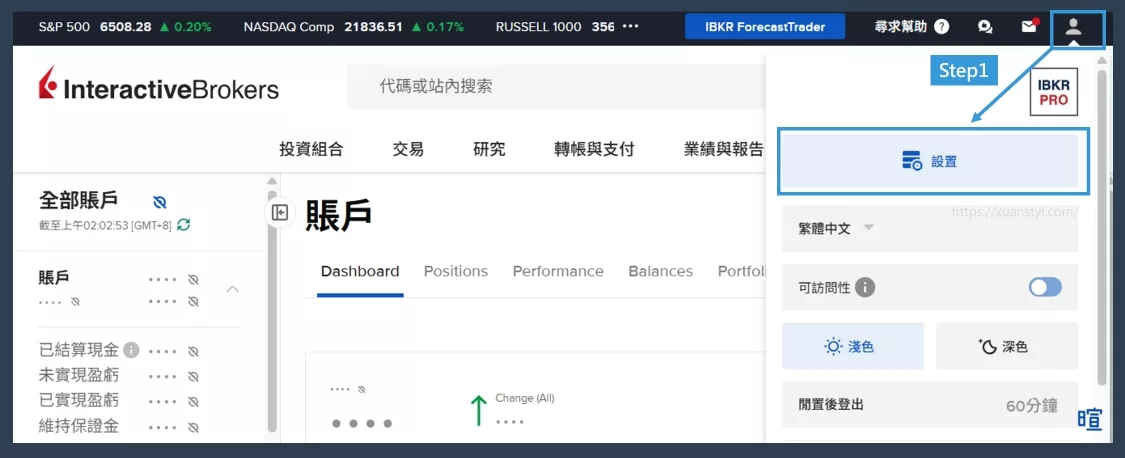Image resolution: width=1125 pixels, height=458 pixels.
Task: Reveal hidden value in 未實現盈虧 row
Action: click(x=193, y=376)
